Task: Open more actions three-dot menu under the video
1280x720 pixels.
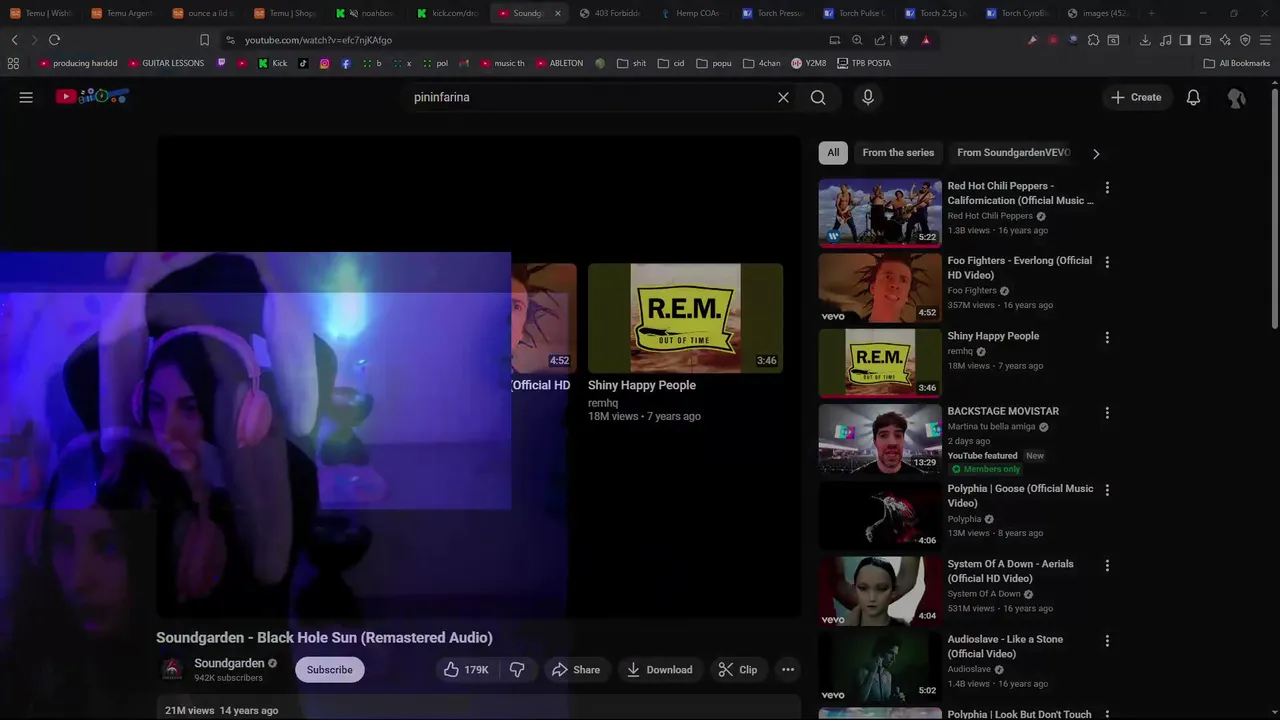Action: point(788,670)
